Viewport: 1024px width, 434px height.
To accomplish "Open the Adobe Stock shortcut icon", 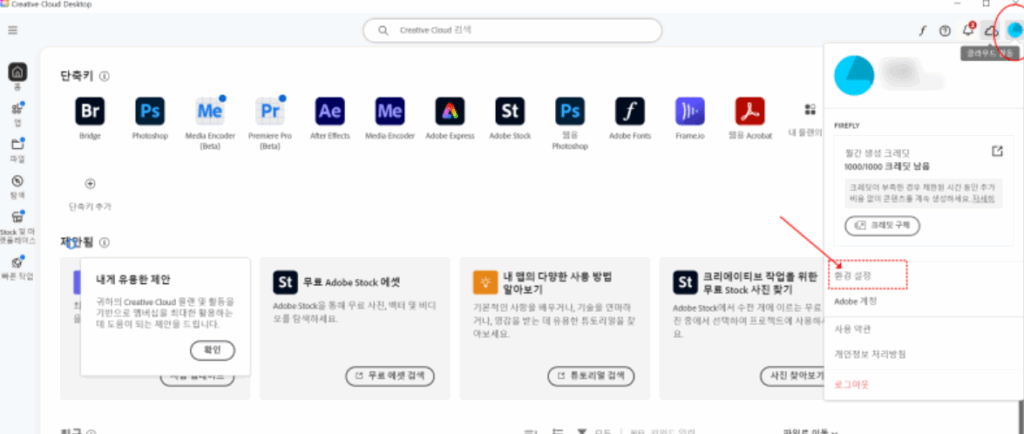I will (x=510, y=111).
